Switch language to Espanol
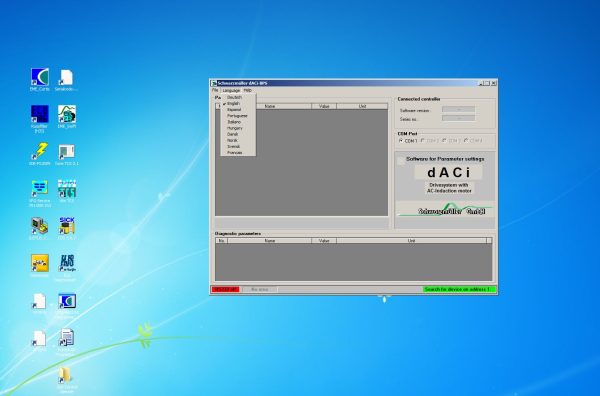The height and width of the screenshot is (396, 600). (238, 109)
